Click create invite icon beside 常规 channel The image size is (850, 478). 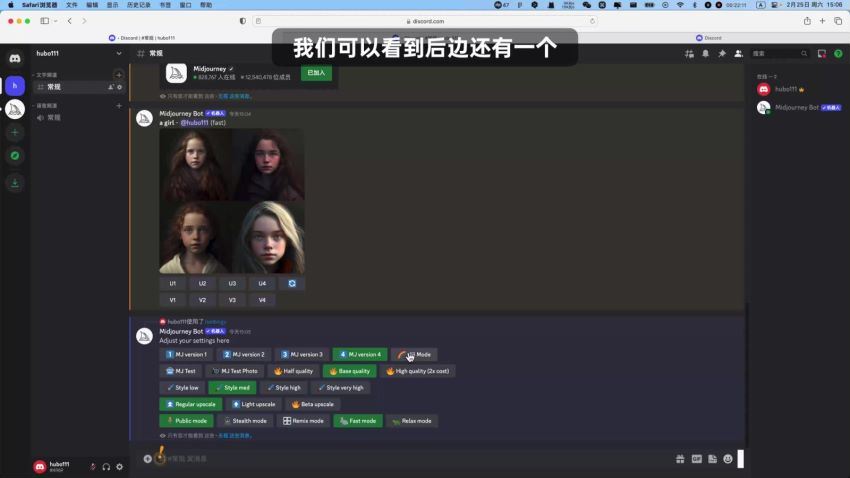111,87
